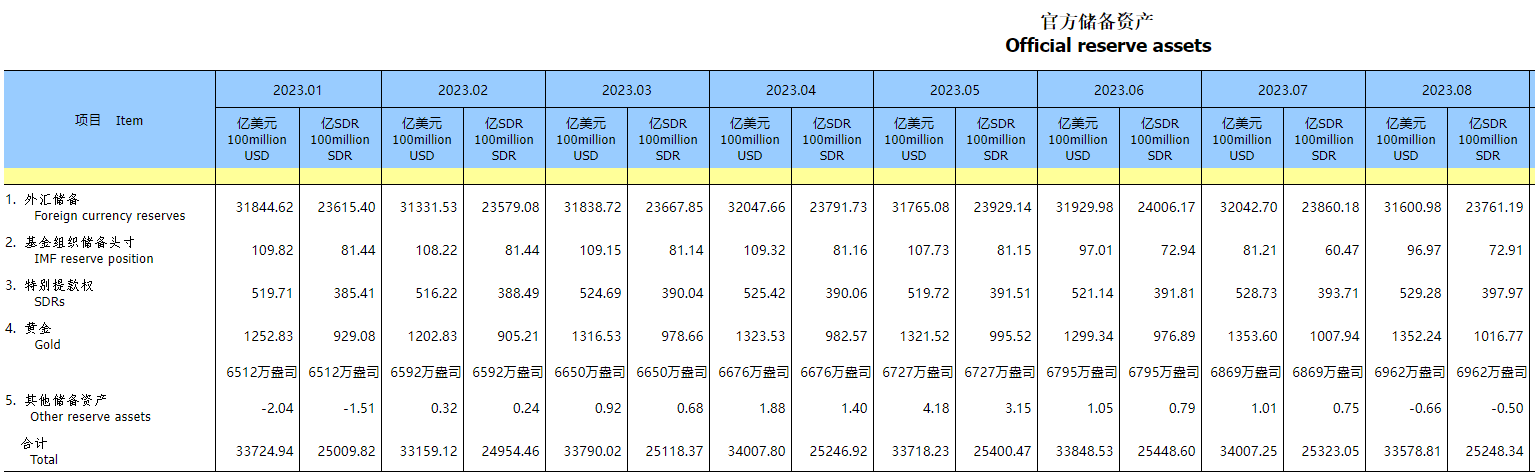Click the total value 33724.94
Viewport: 1535px width, 476px height.
(x=264, y=452)
